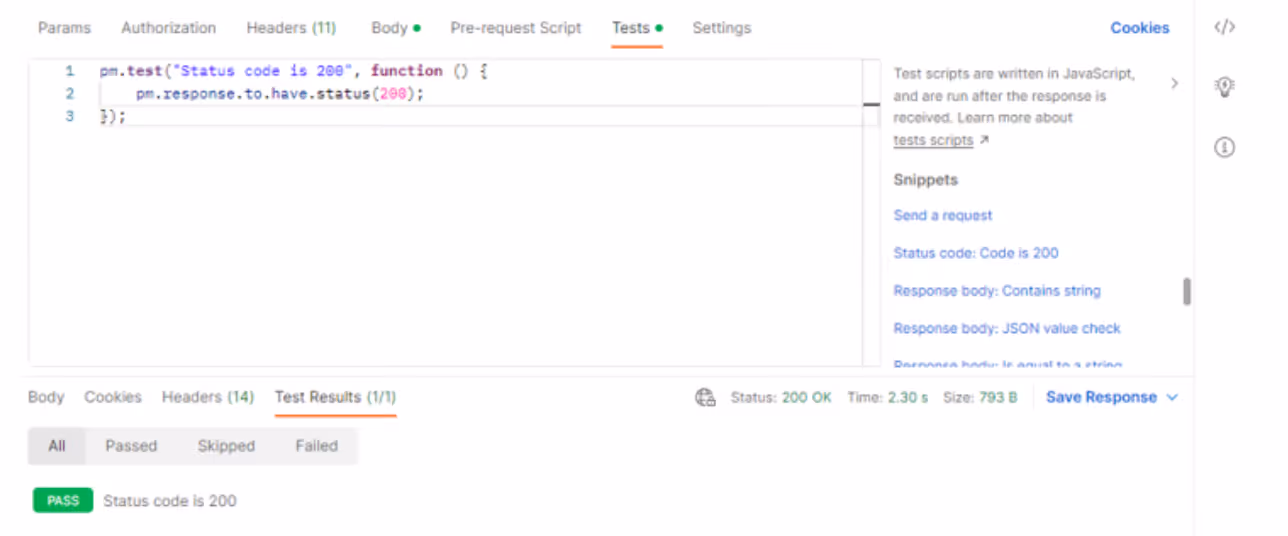Open the code snippet icon in right sidebar
Viewport: 1288px width, 536px height.
click(1224, 27)
